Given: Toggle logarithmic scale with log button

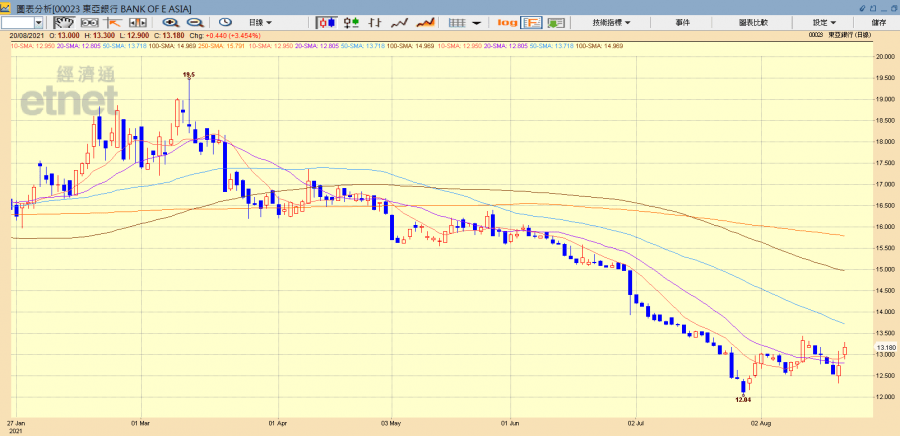Looking at the screenshot, I should (x=507, y=22).
